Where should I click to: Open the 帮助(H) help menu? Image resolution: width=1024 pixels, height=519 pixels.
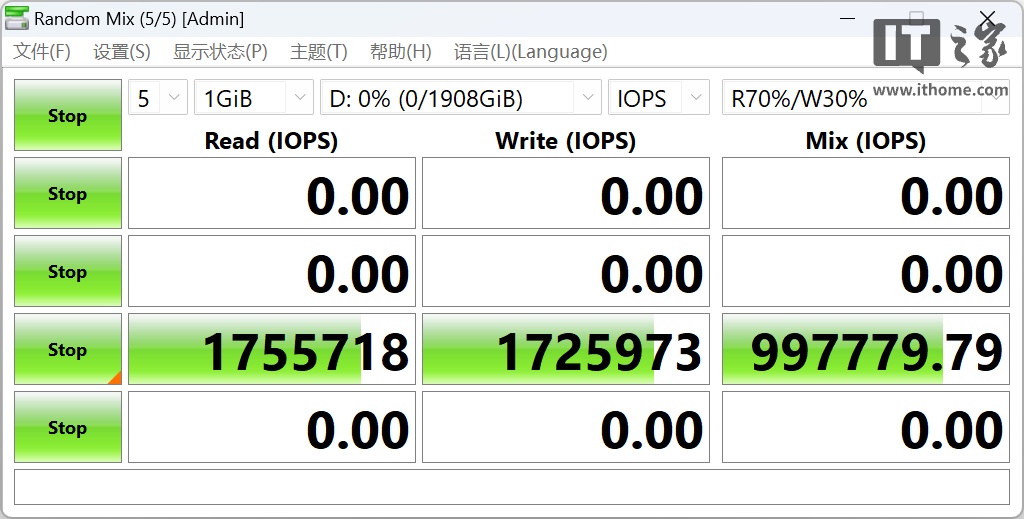pos(400,52)
